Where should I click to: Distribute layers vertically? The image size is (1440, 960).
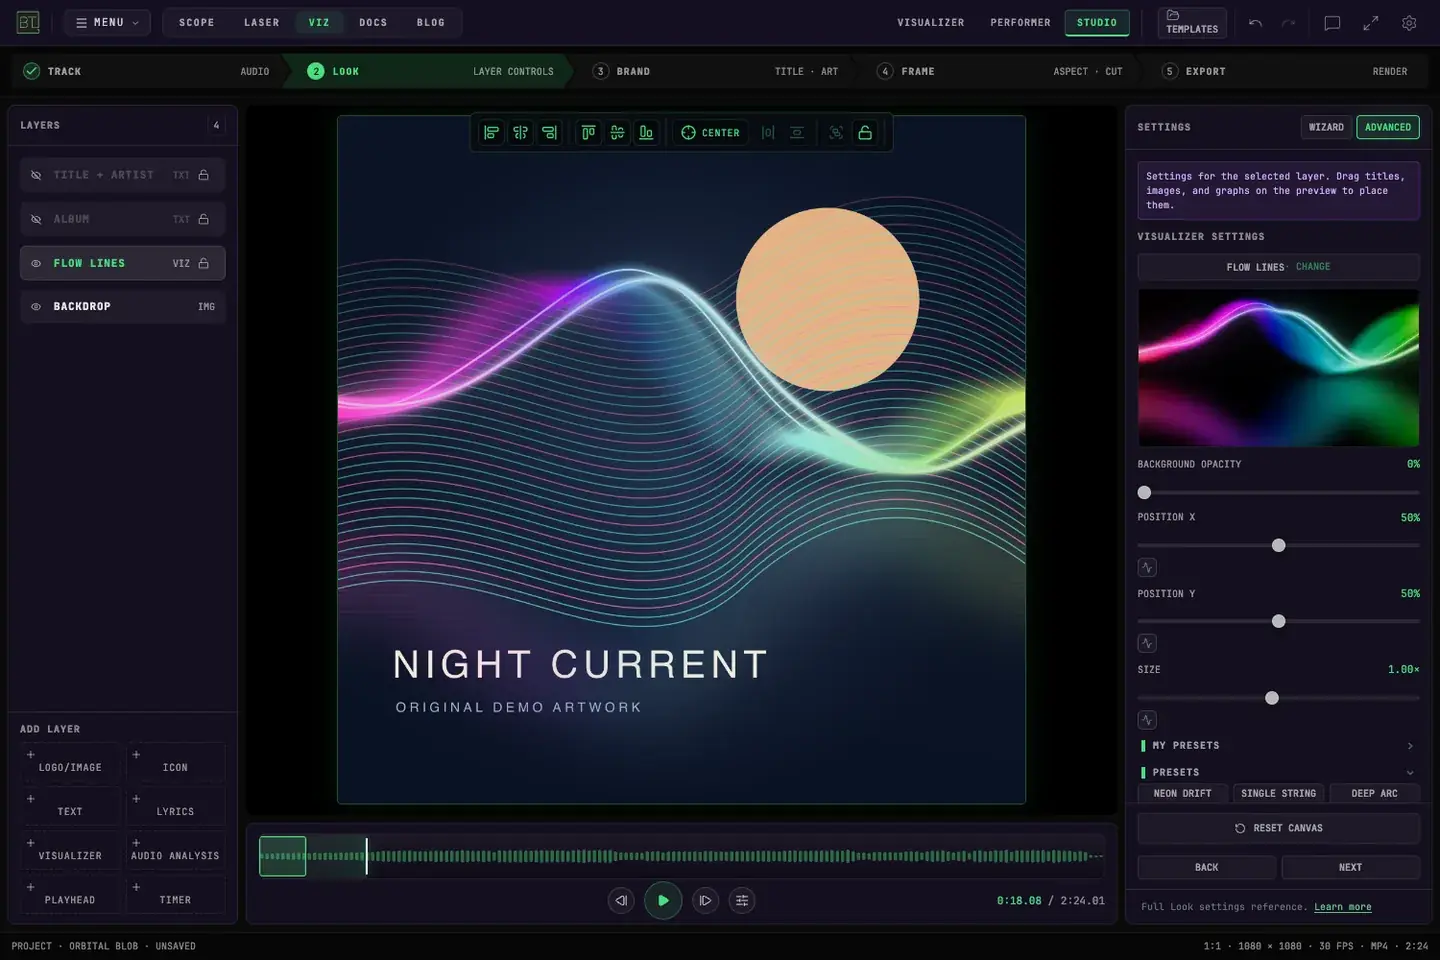(x=797, y=133)
